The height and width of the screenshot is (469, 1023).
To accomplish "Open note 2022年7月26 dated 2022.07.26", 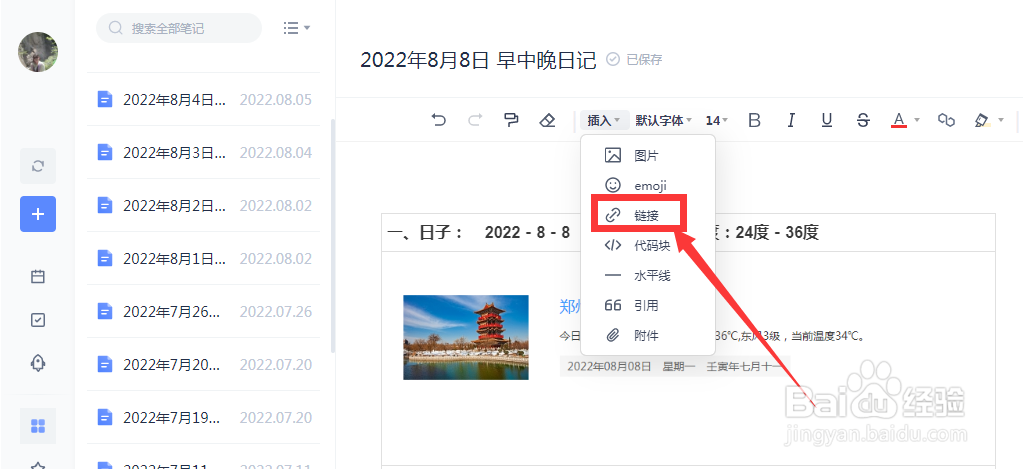I will point(204,312).
